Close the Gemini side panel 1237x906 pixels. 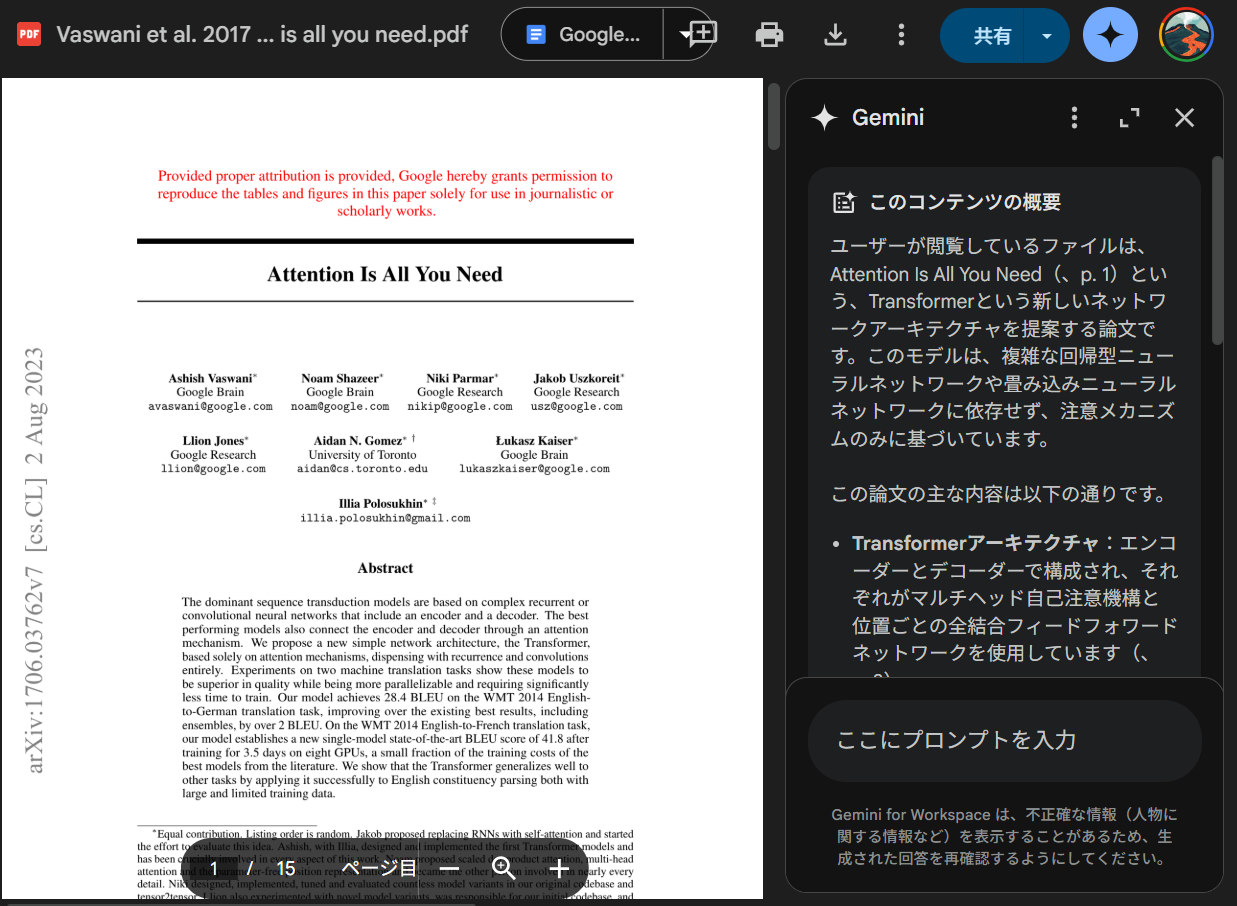point(1184,117)
